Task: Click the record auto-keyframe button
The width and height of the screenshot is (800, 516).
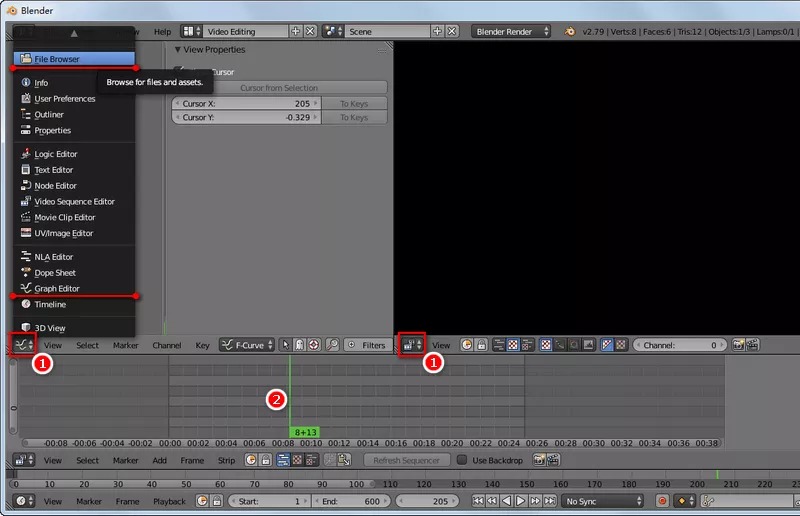Action: pos(662,501)
